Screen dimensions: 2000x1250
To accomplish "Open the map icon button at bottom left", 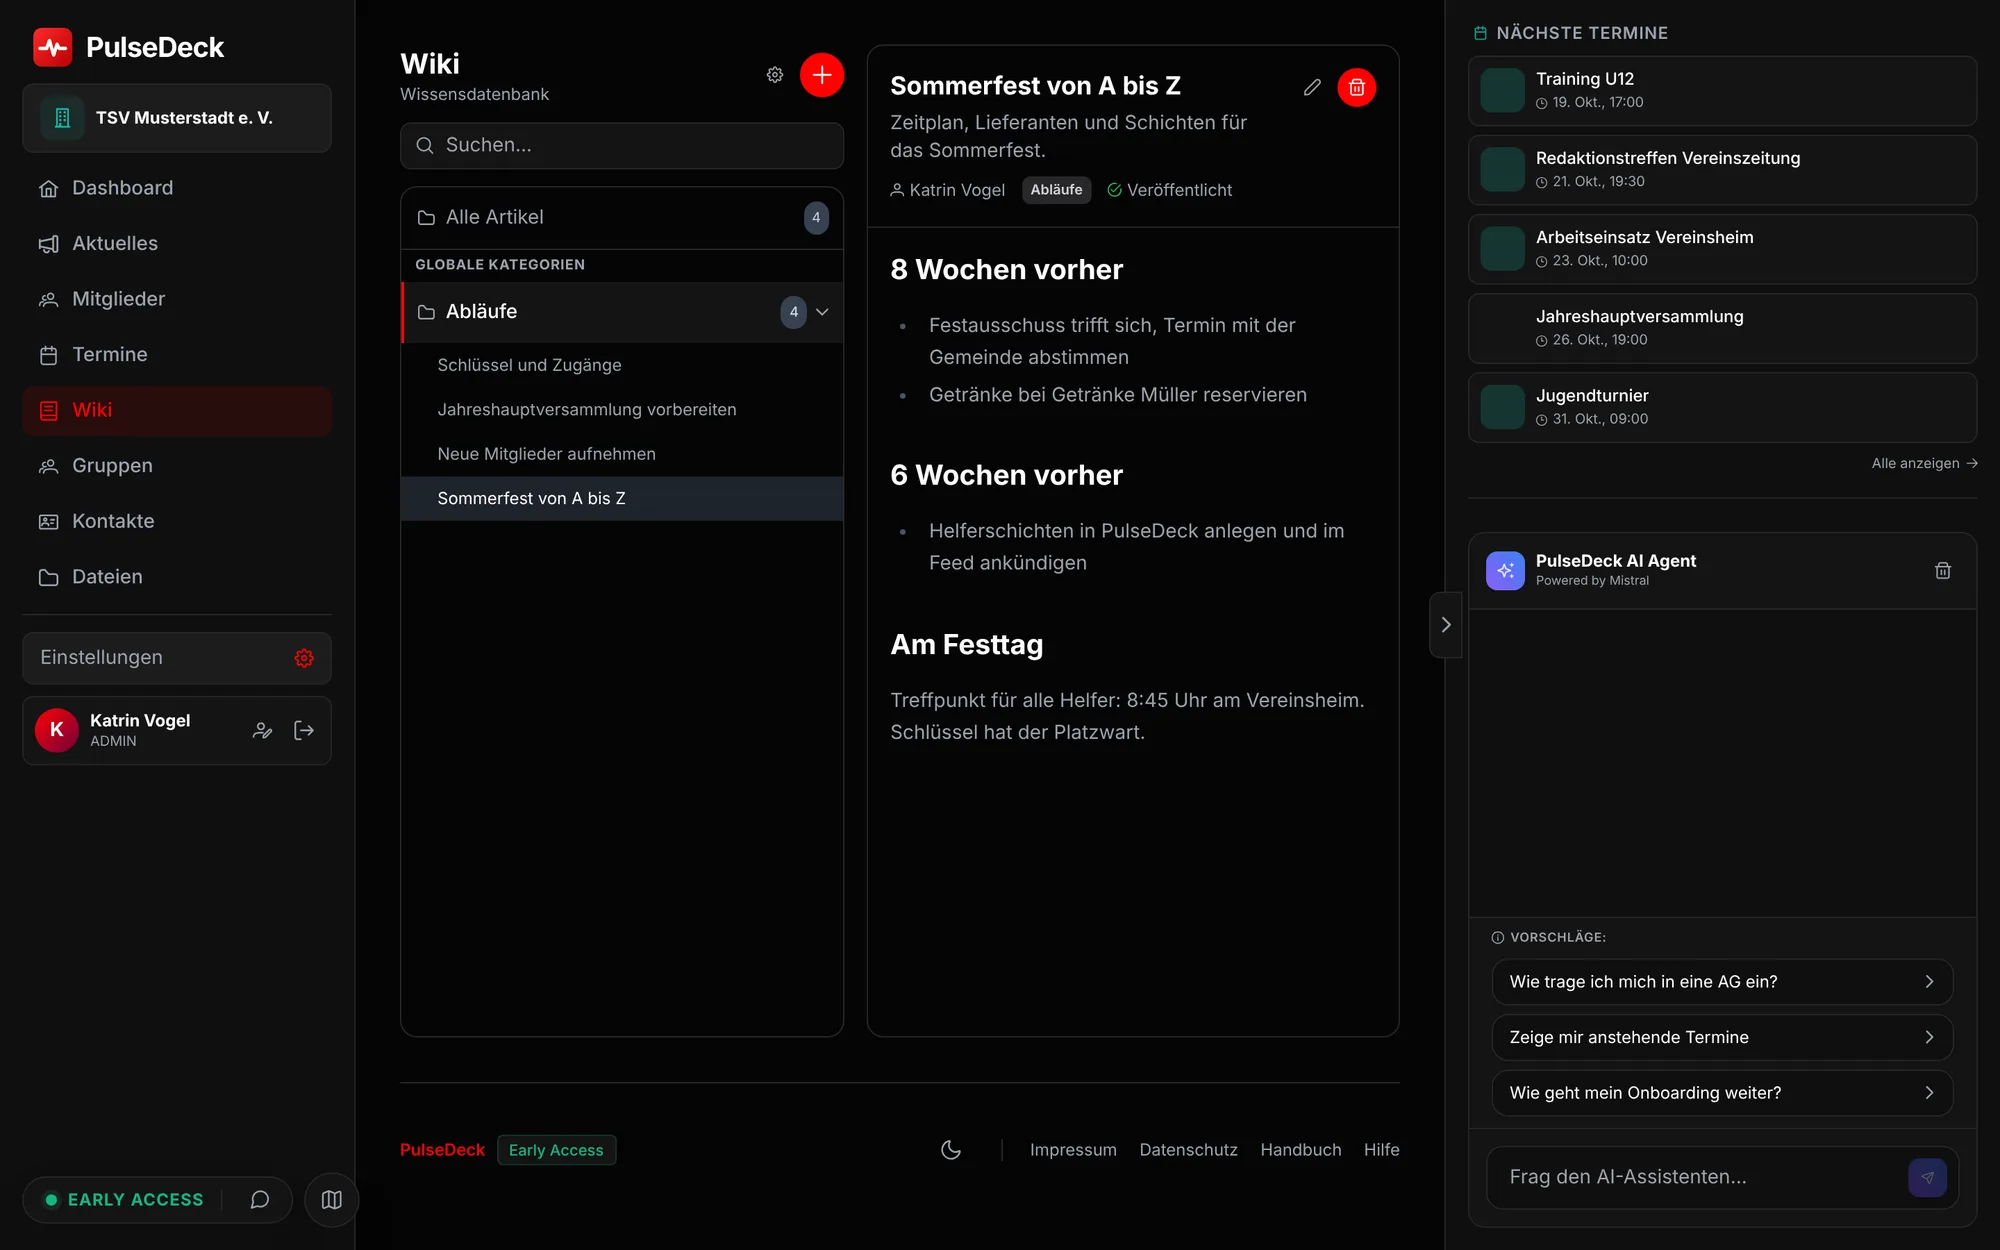I will pyautogui.click(x=331, y=1200).
